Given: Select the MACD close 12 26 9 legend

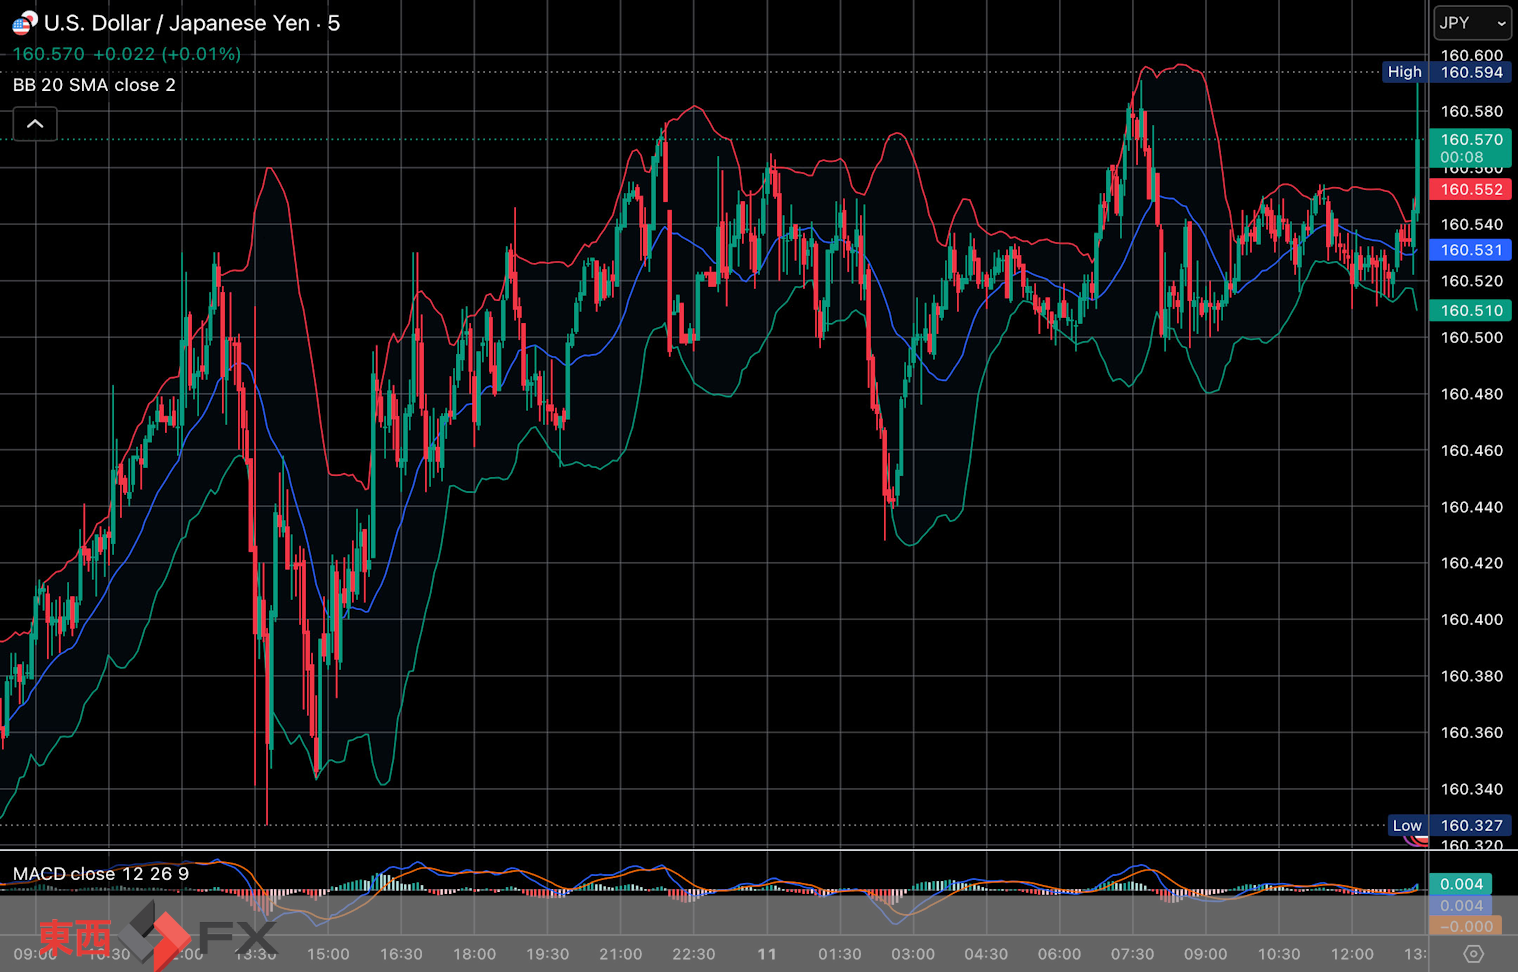Looking at the screenshot, I should coord(101,874).
